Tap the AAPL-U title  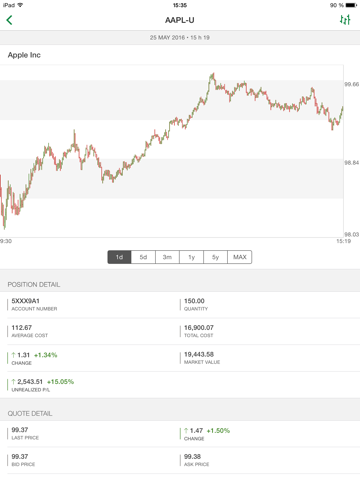pos(180,20)
